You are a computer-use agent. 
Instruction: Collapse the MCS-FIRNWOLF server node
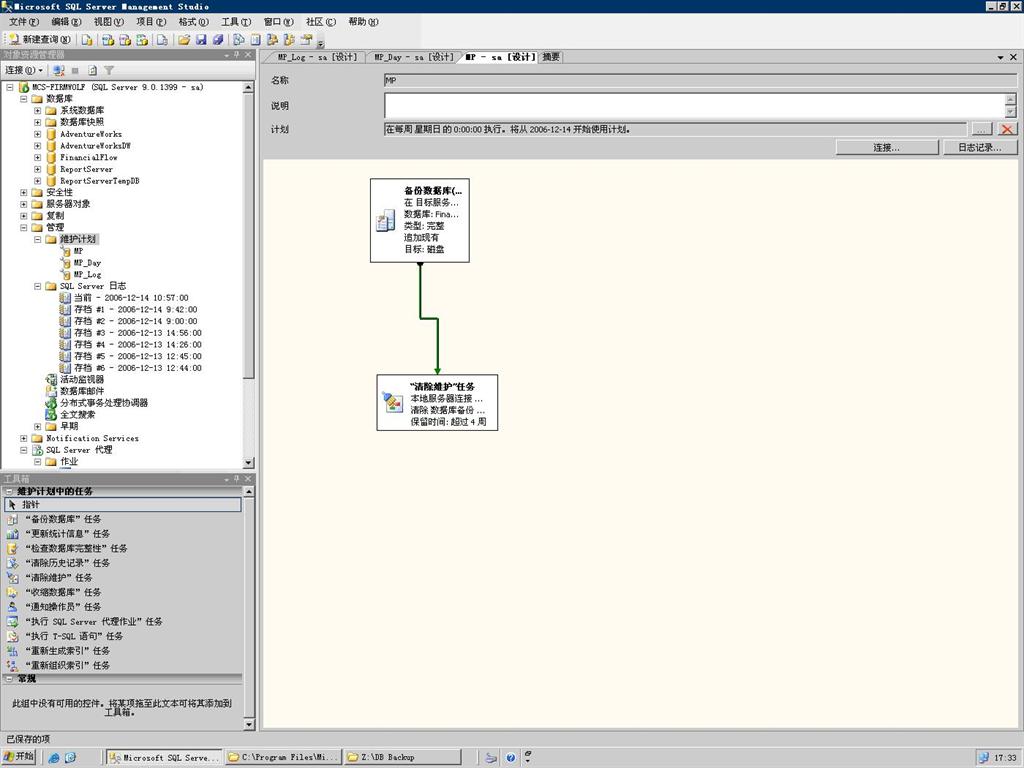[10, 87]
